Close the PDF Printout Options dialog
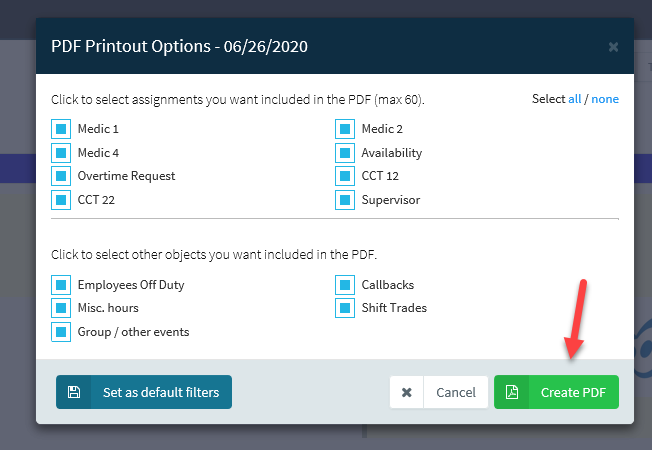Viewport: 652px width, 450px height. click(x=613, y=46)
